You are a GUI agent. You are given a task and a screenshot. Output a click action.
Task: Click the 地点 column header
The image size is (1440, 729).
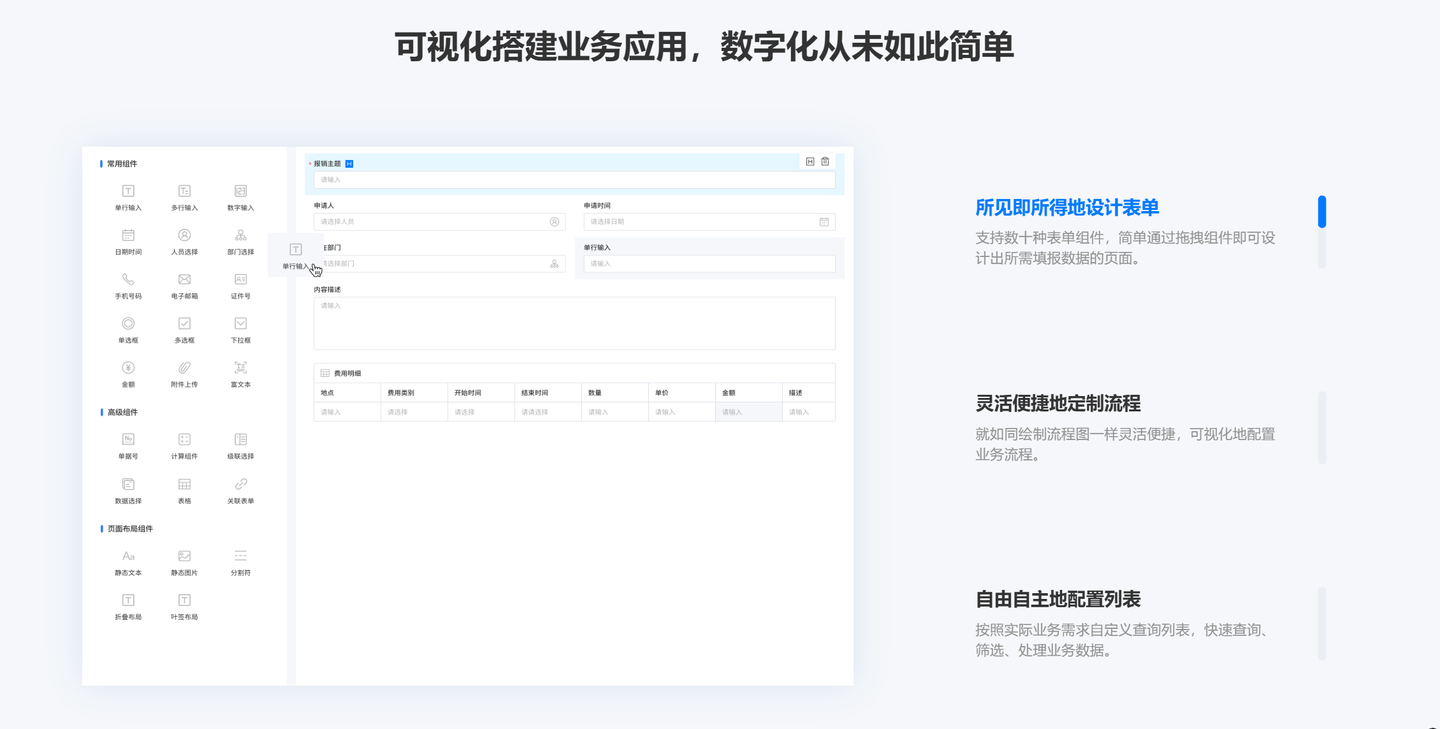[x=327, y=393]
